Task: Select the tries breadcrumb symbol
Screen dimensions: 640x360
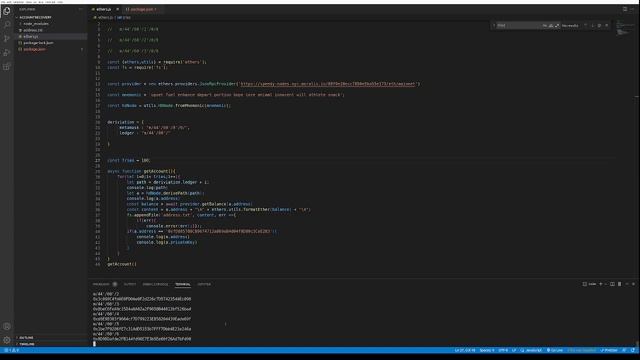Action: 124,18
